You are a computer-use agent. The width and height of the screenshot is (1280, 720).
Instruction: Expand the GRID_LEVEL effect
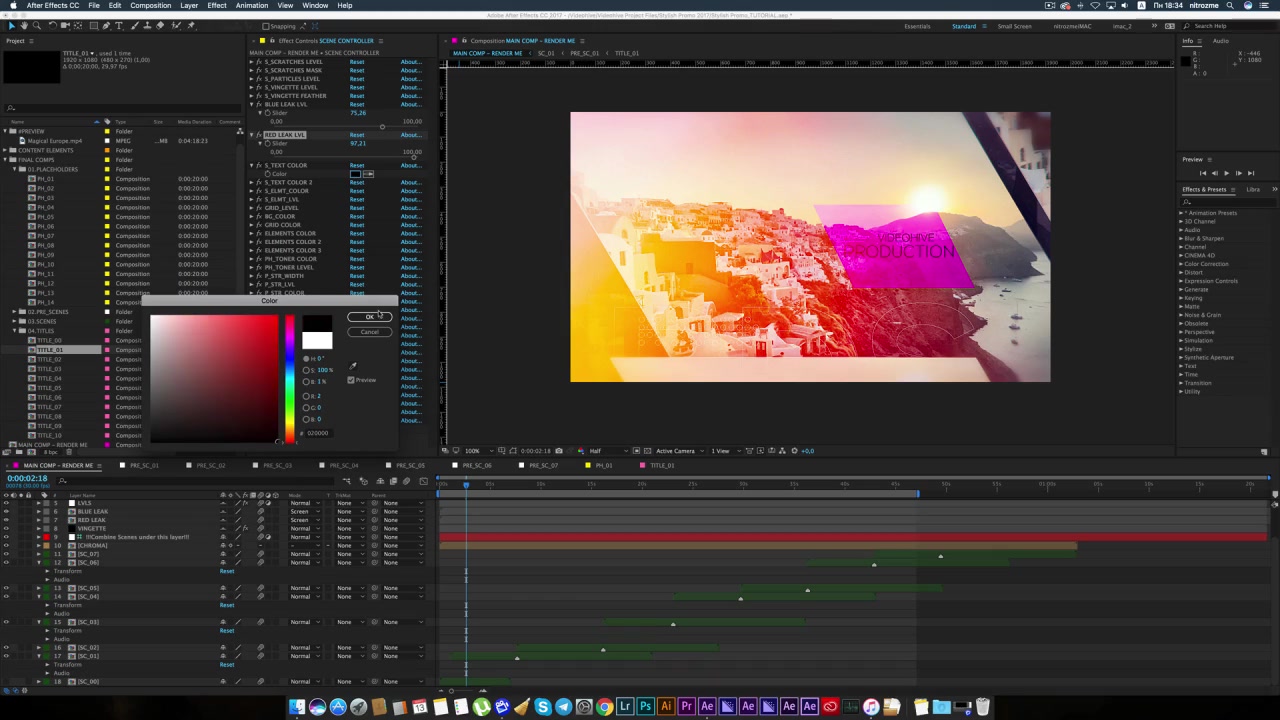click(x=252, y=208)
